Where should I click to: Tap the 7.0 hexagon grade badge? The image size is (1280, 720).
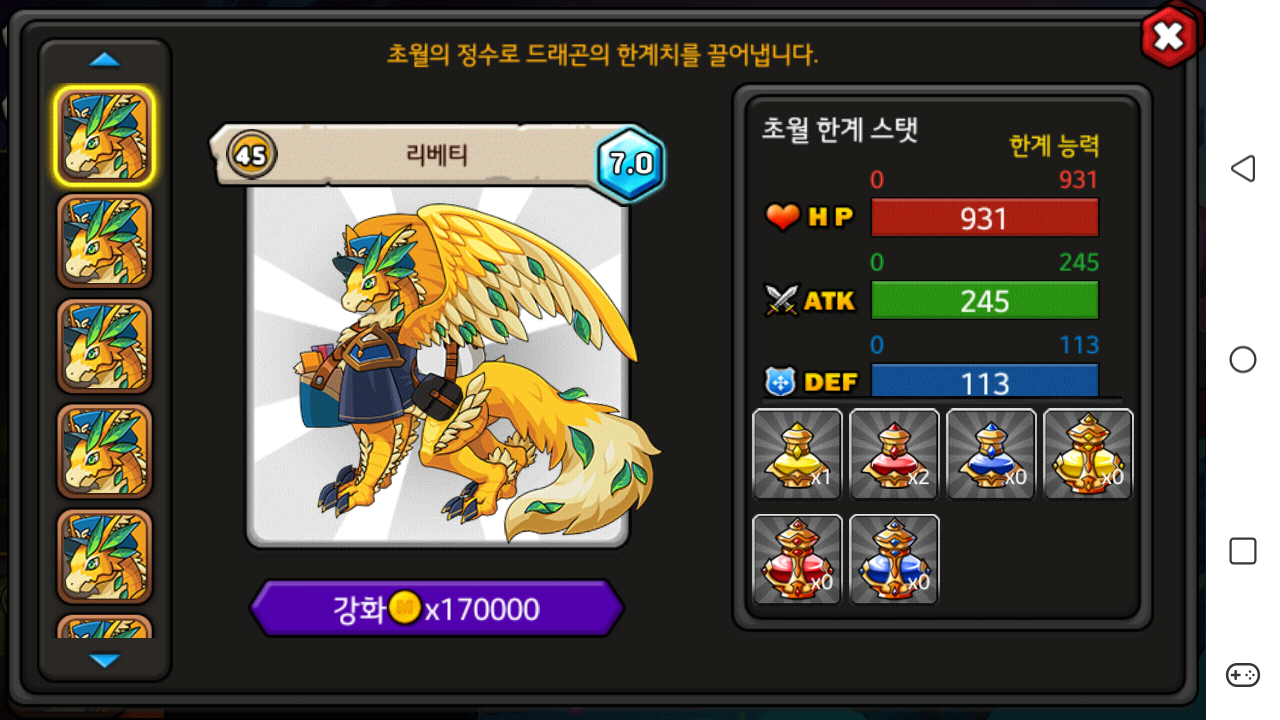point(631,163)
